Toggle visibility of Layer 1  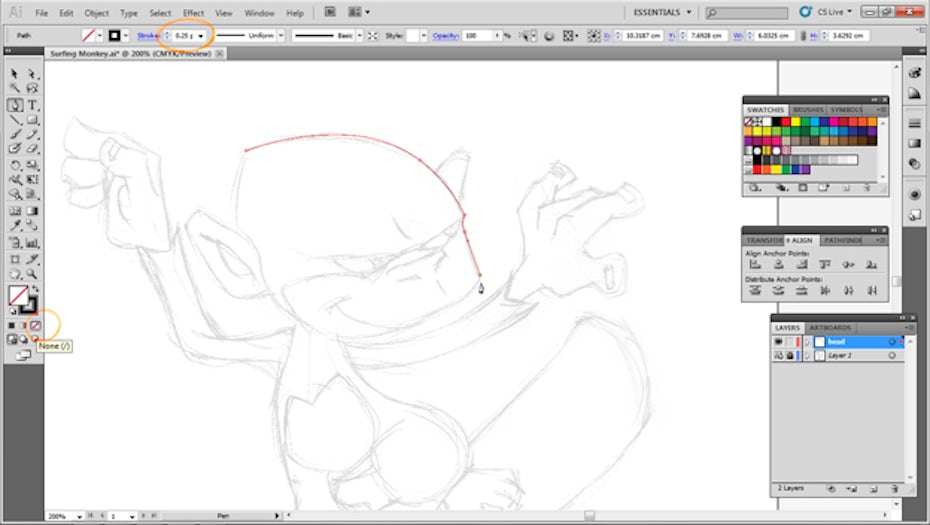point(780,355)
